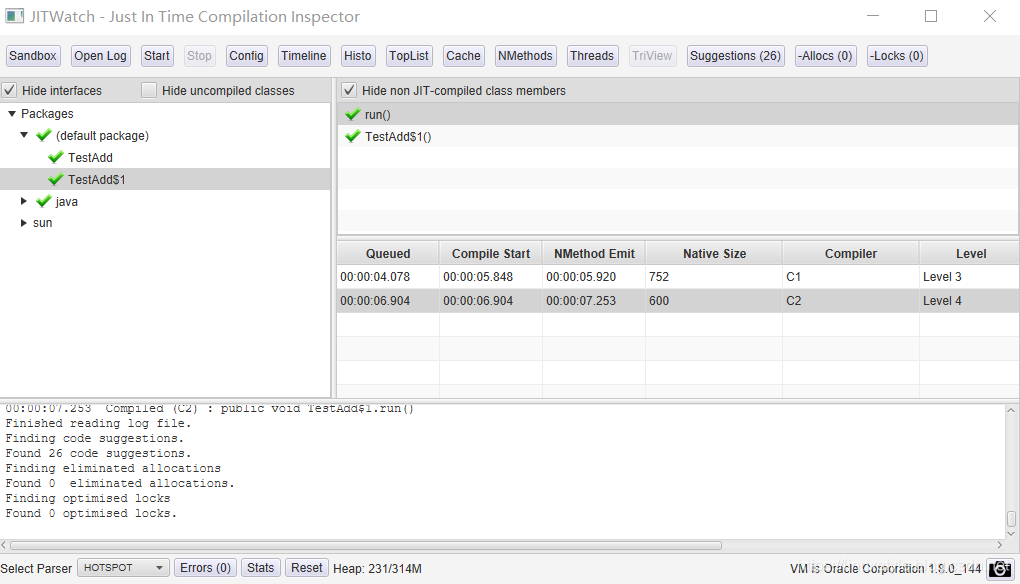The height and width of the screenshot is (584, 1020).
Task: Click the Level column header
Action: pyautogui.click(x=970, y=254)
